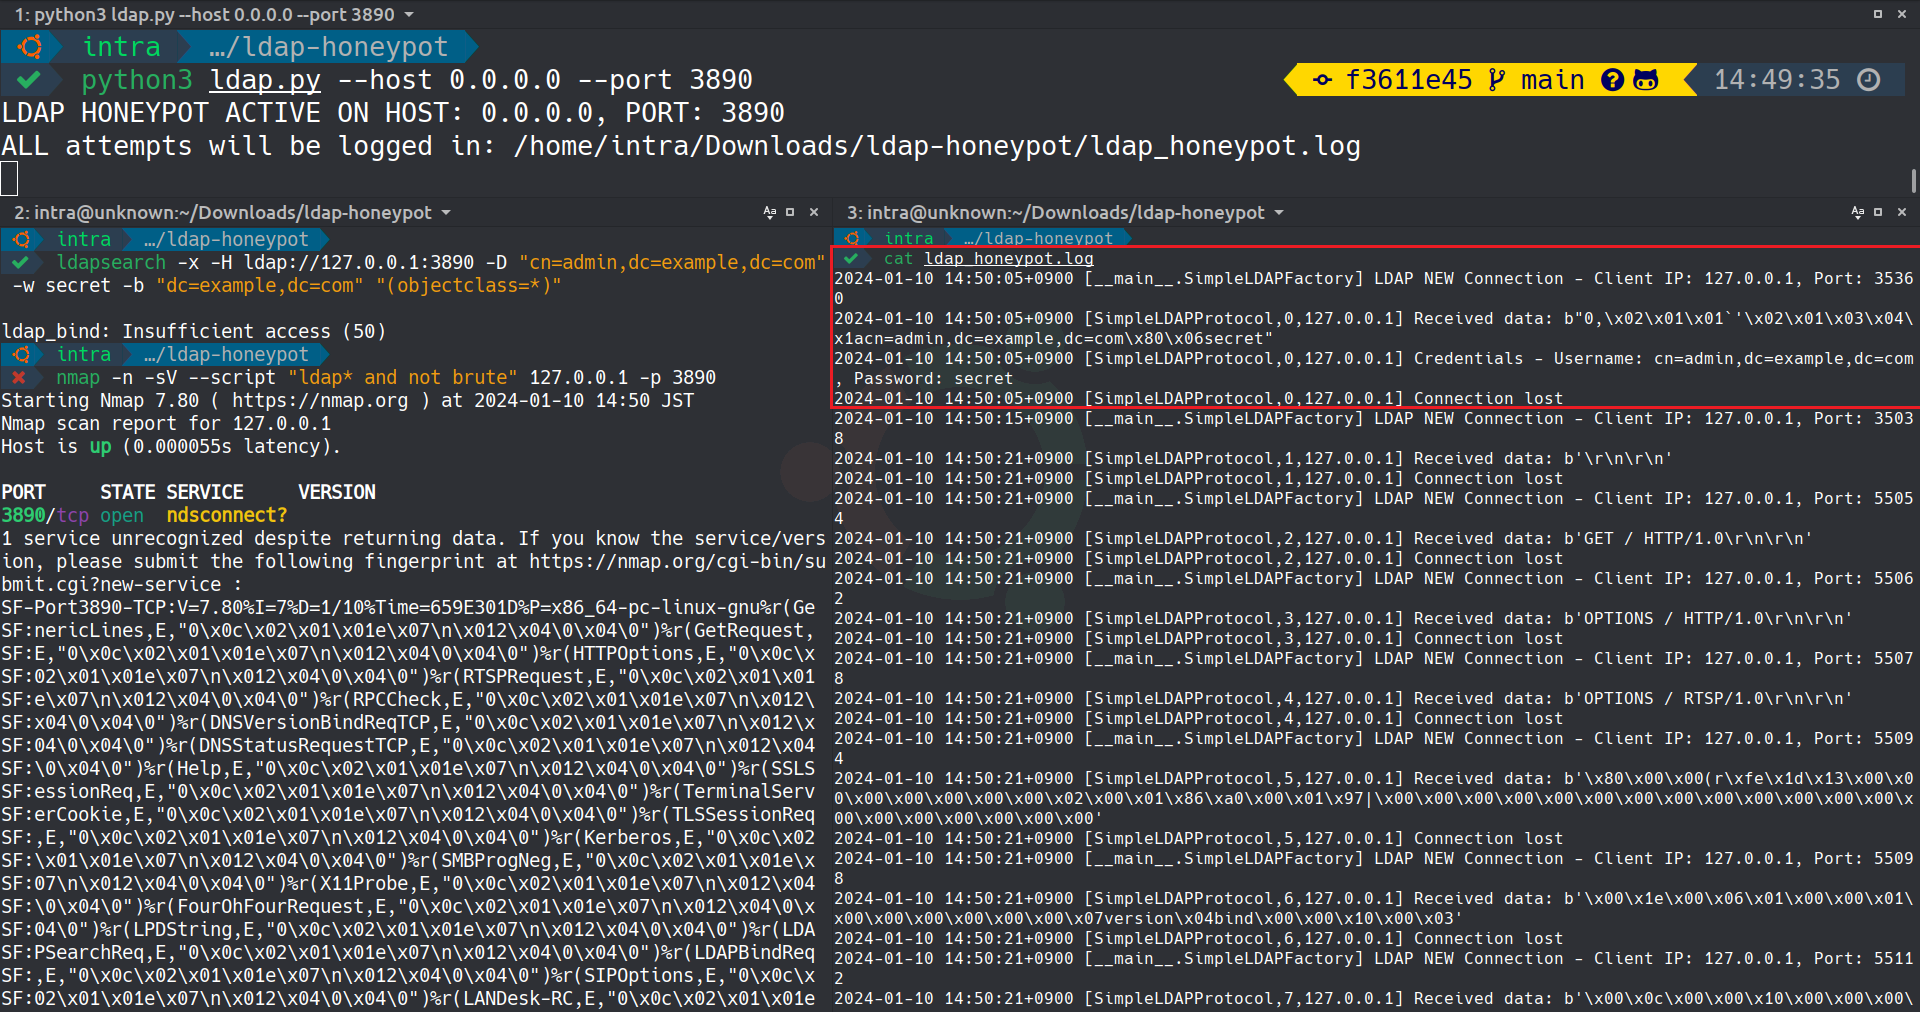
Task: Click the Ubuntu logo in pane 3 prompt
Action: point(852,238)
